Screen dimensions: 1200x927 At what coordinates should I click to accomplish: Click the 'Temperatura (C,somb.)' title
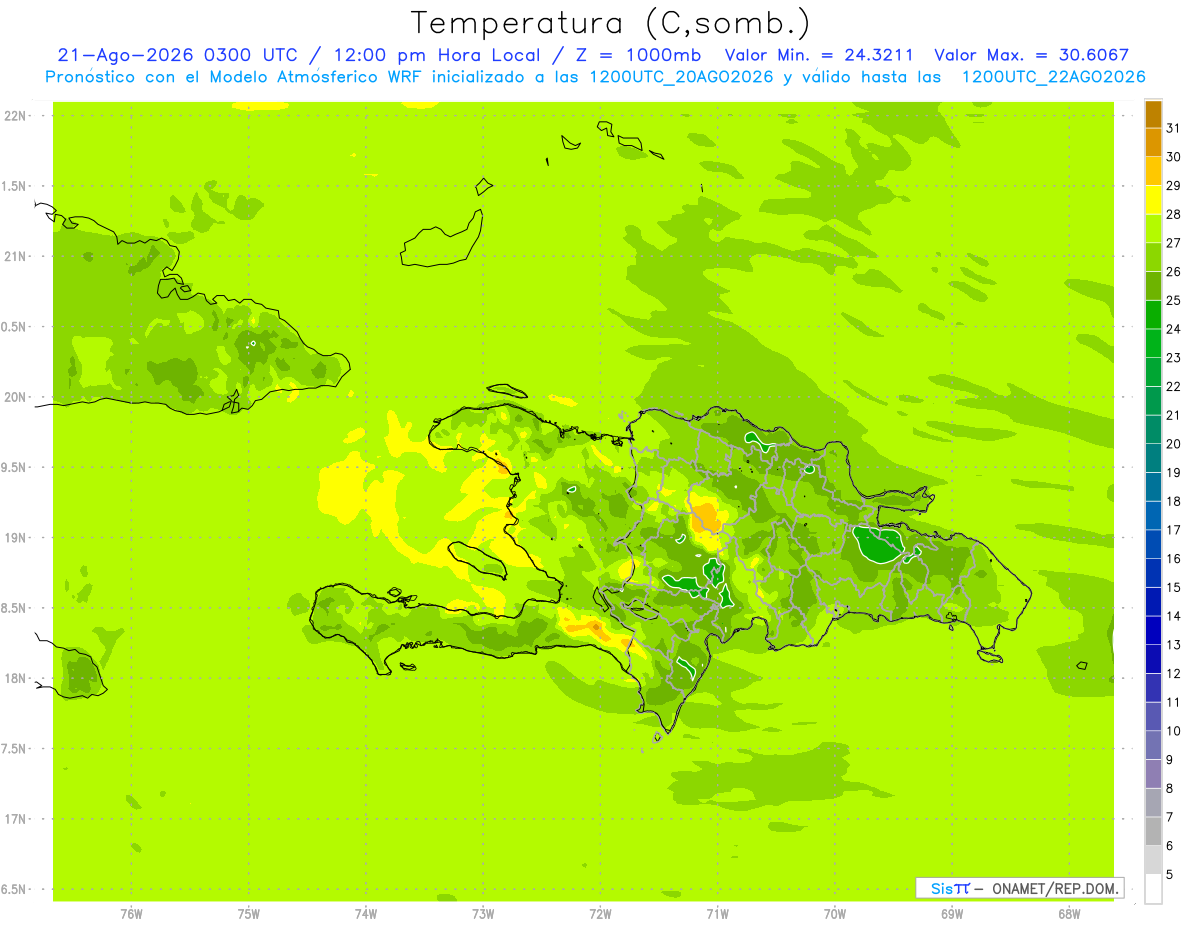tap(611, 23)
